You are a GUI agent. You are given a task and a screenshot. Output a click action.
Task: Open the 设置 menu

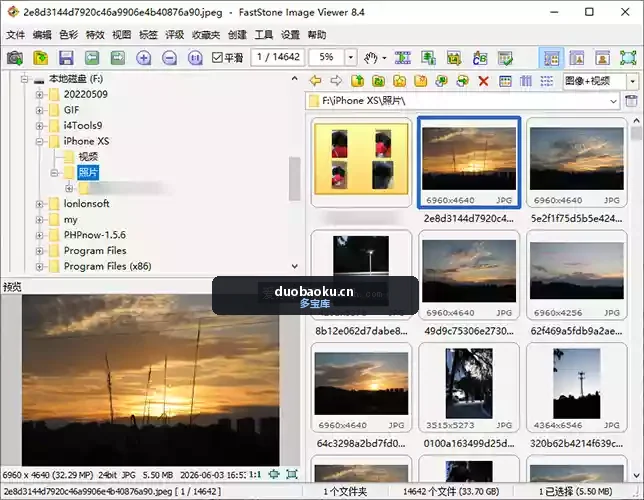point(290,35)
